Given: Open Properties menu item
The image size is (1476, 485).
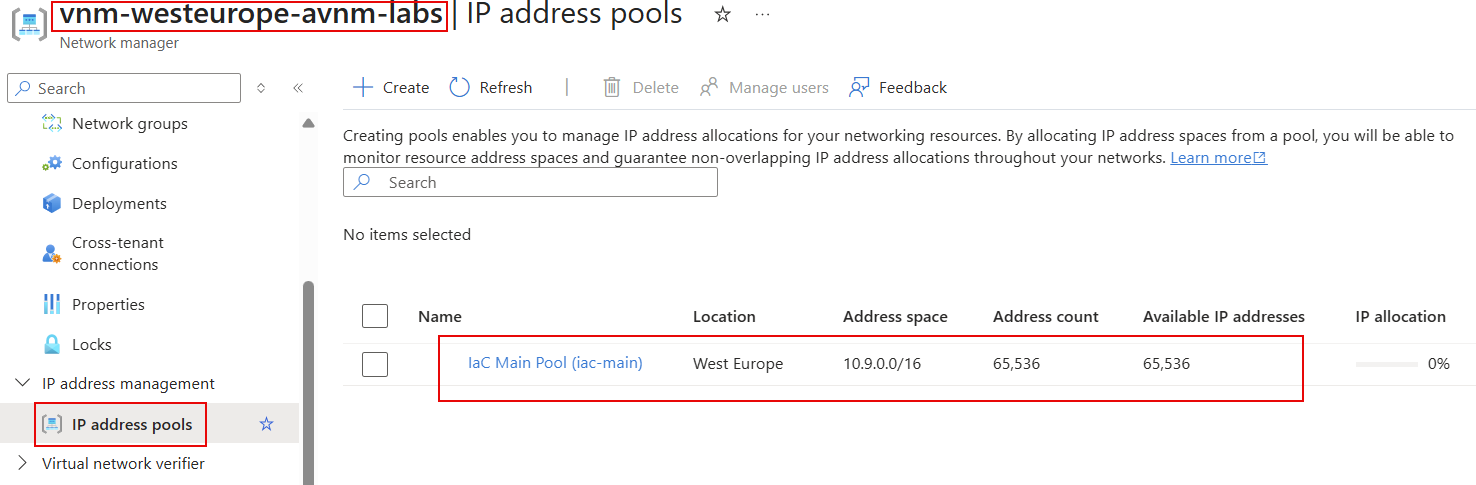Looking at the screenshot, I should point(108,304).
